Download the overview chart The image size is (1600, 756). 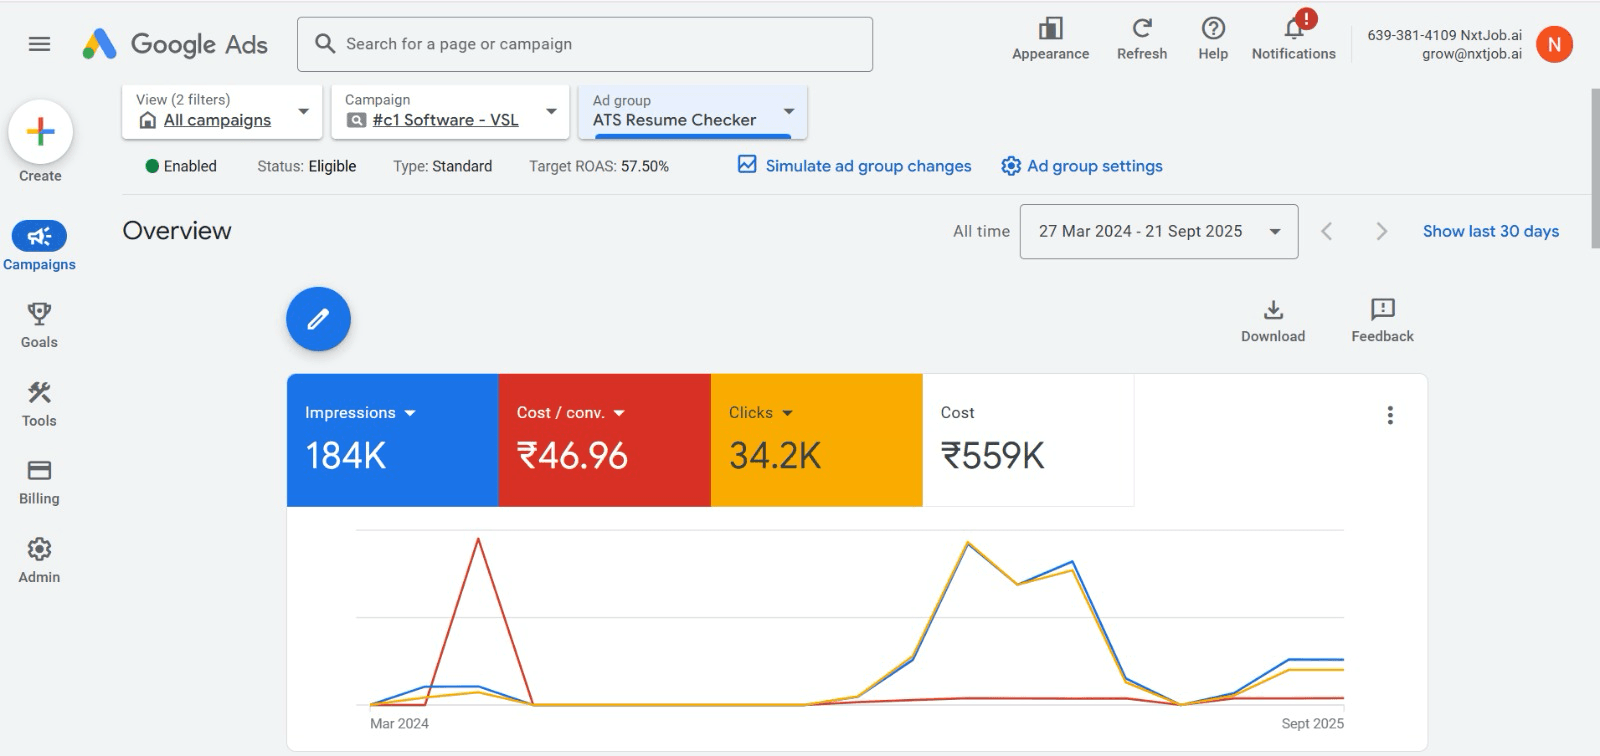(x=1273, y=311)
